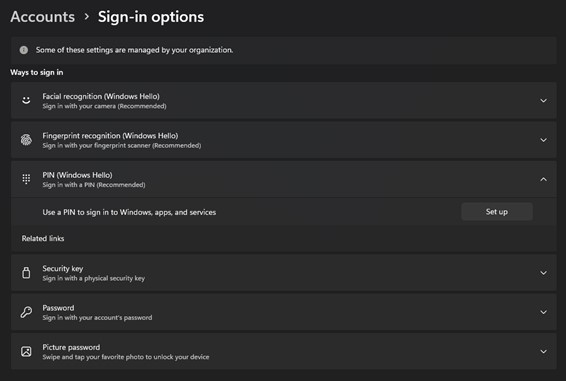Open the Related links row
566x381 pixels.
point(283,239)
